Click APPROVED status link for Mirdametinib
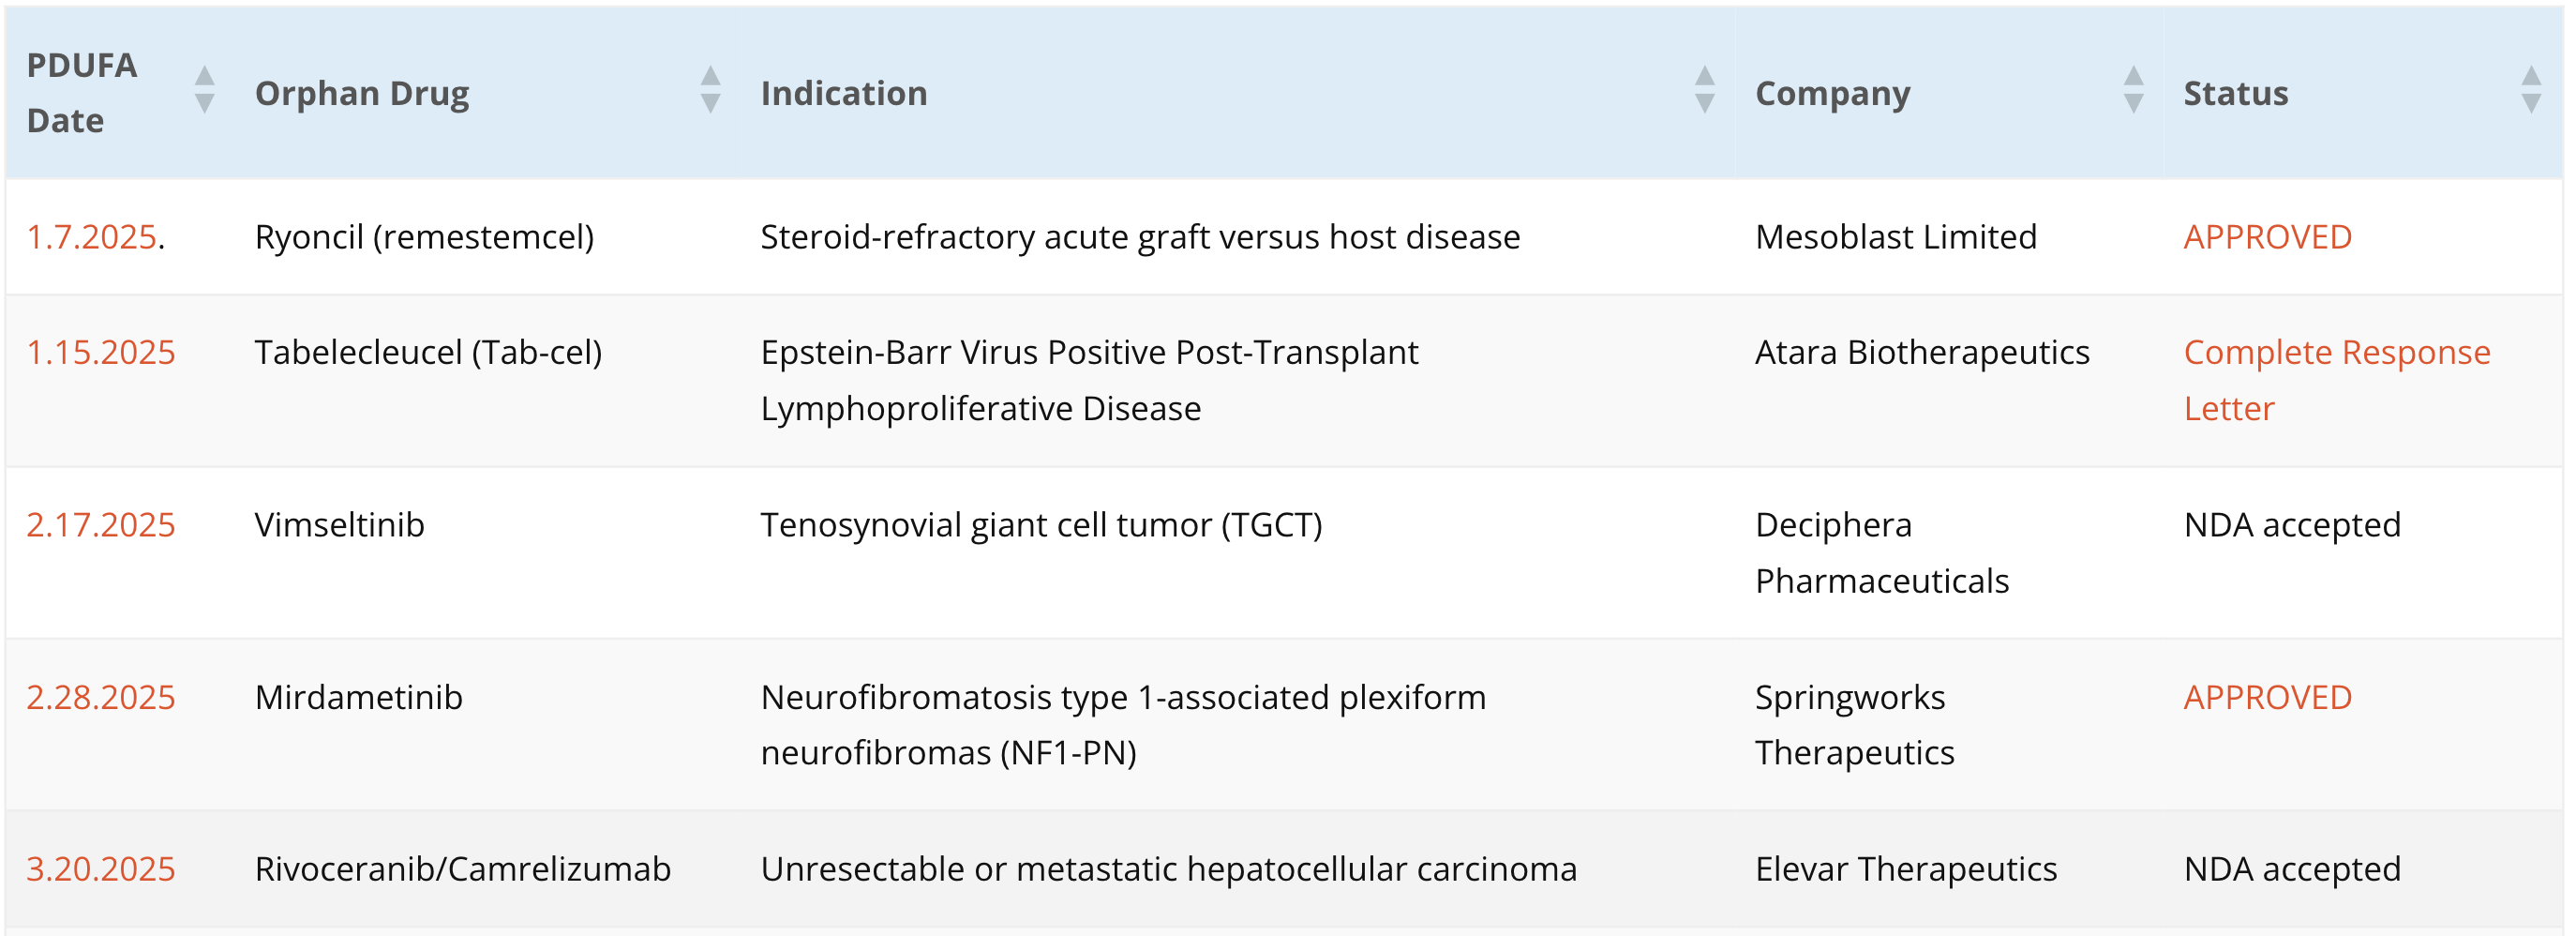This screenshot has width=2576, height=936. click(2267, 697)
